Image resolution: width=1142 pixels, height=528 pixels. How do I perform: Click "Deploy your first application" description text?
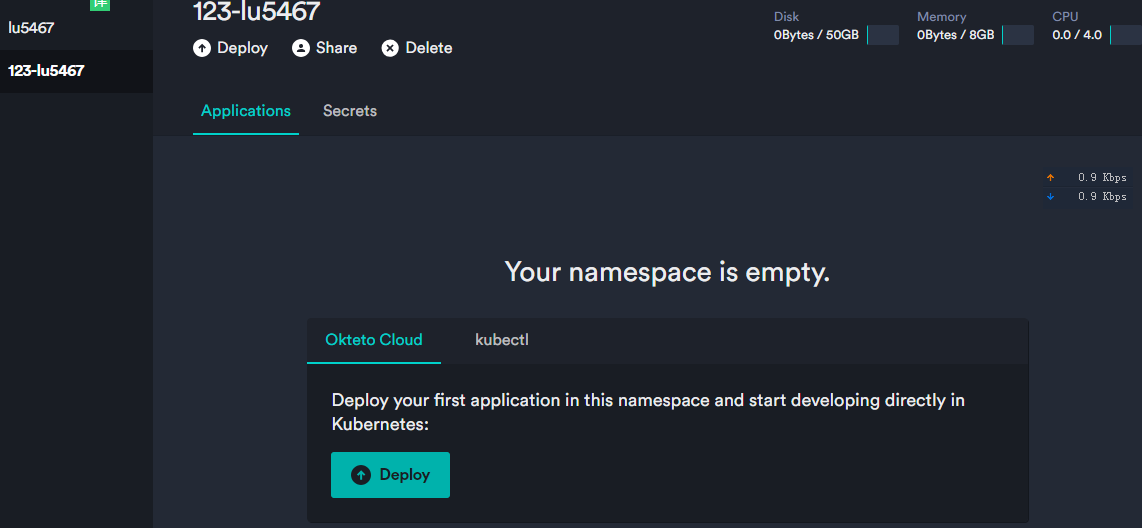(x=648, y=411)
